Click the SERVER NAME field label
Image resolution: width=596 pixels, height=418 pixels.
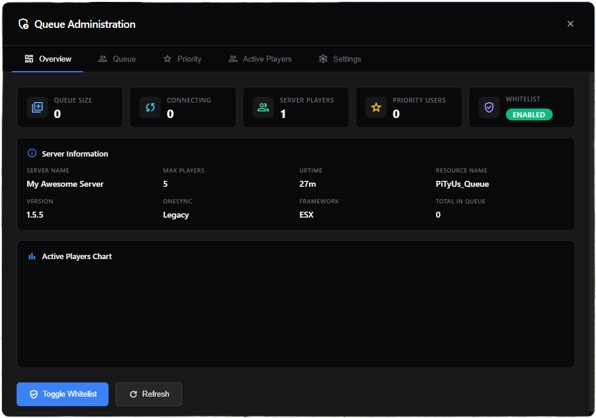pyautogui.click(x=48, y=171)
